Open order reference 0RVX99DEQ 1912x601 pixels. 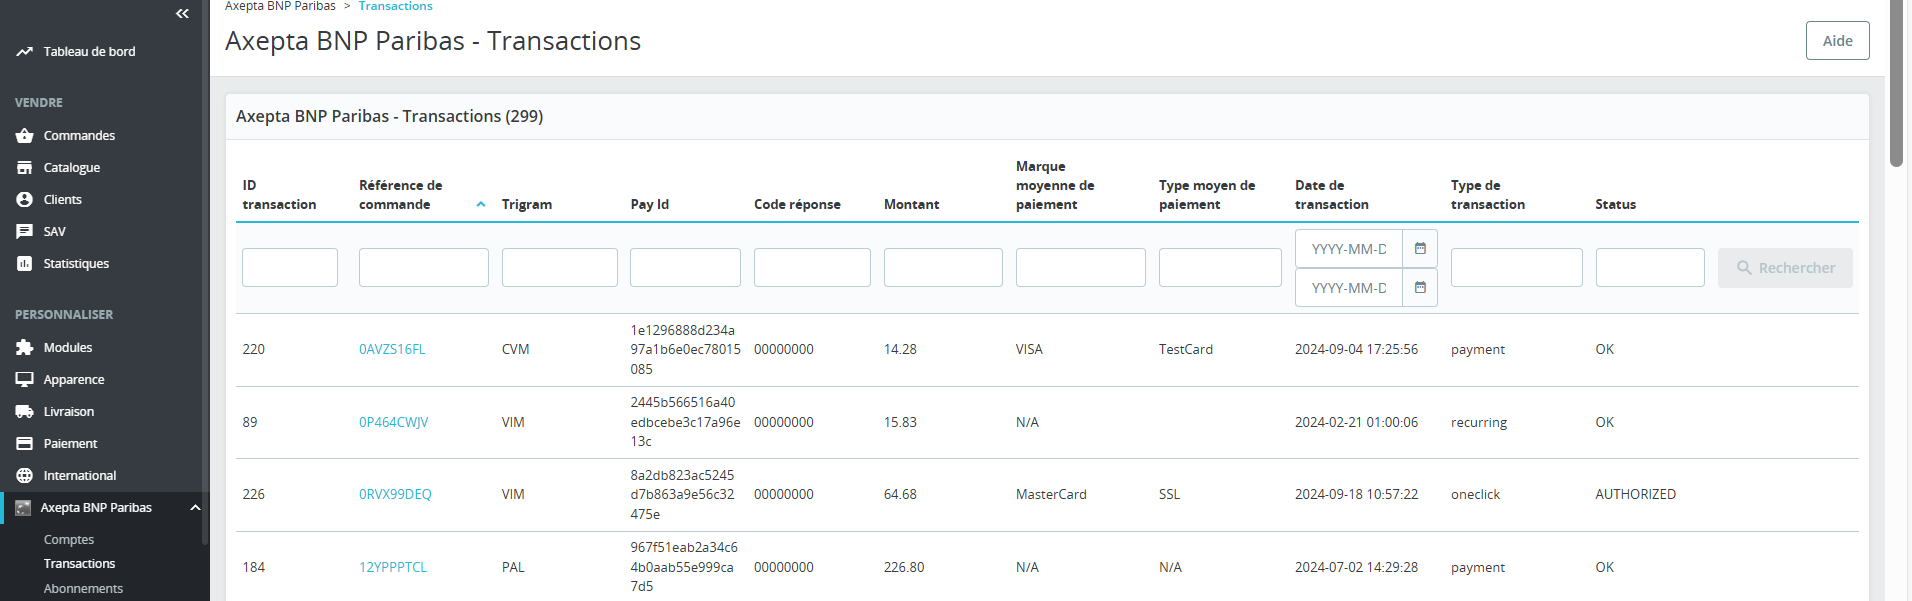click(x=395, y=494)
